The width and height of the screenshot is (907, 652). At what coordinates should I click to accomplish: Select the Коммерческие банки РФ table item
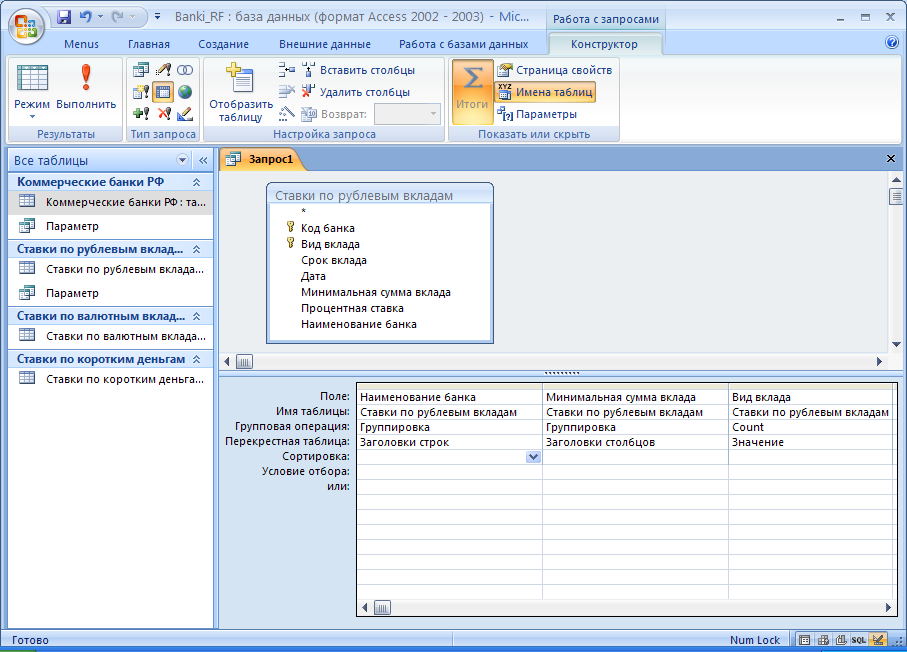[112, 202]
